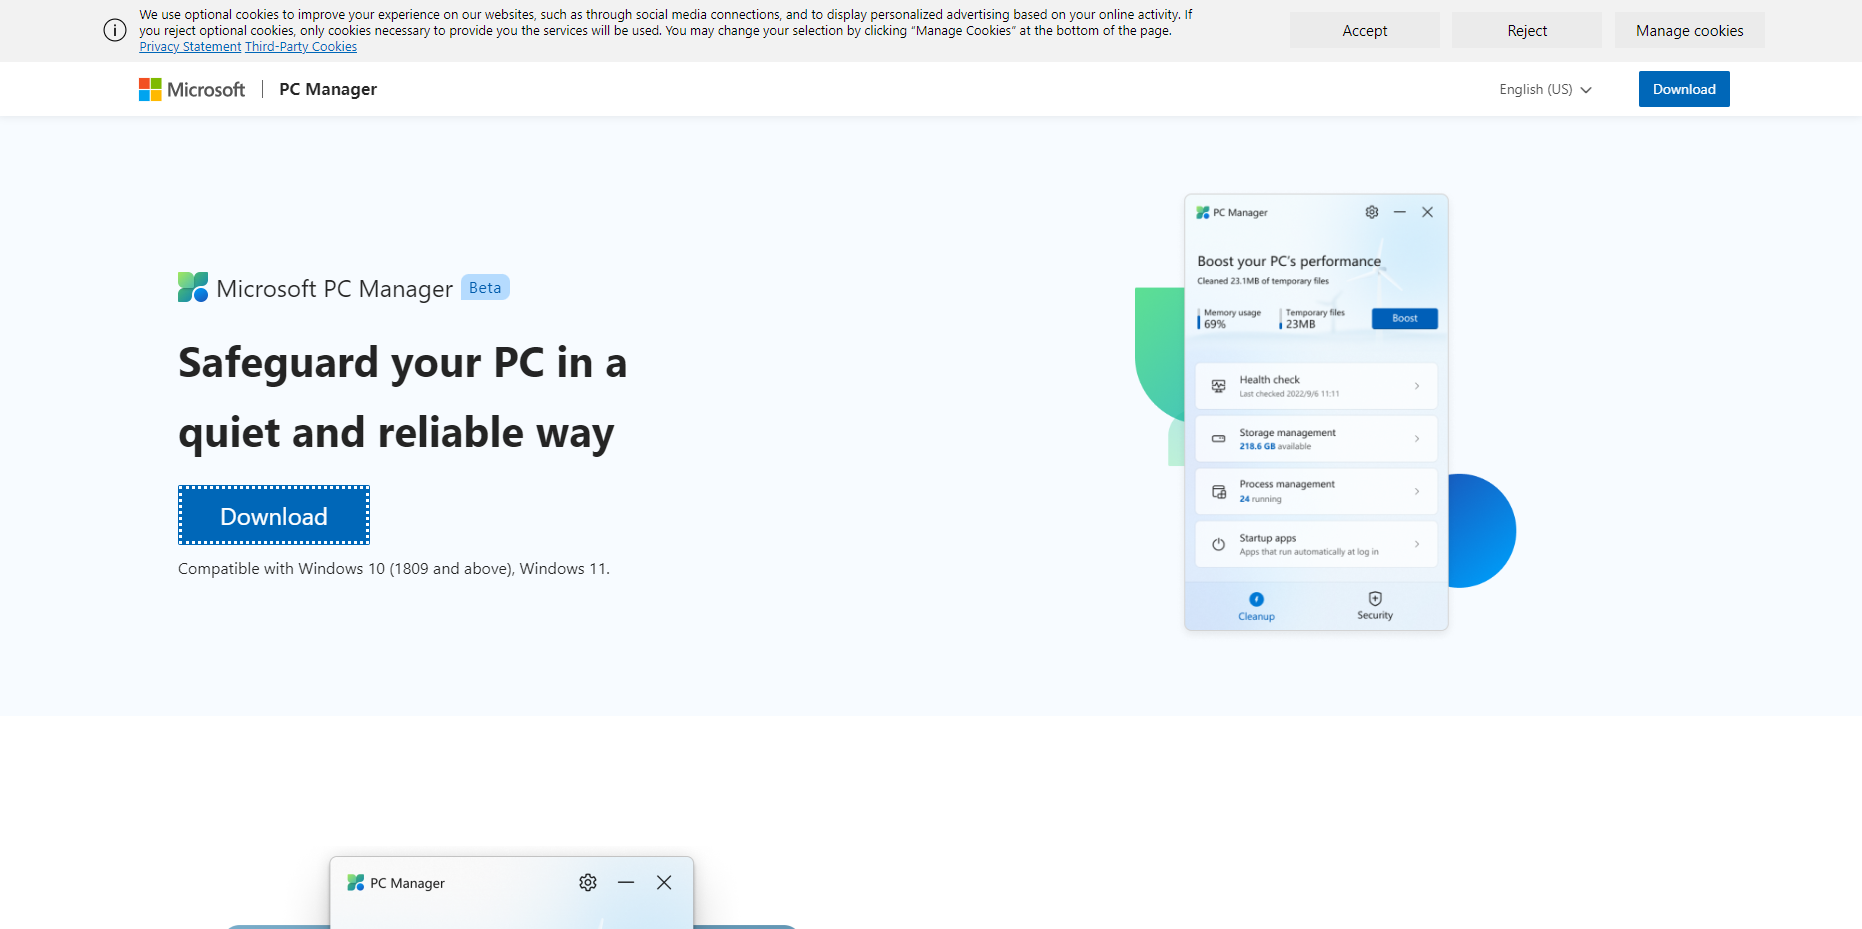1862x929 pixels.
Task: Click the Storage management drive icon
Action: (1218, 439)
